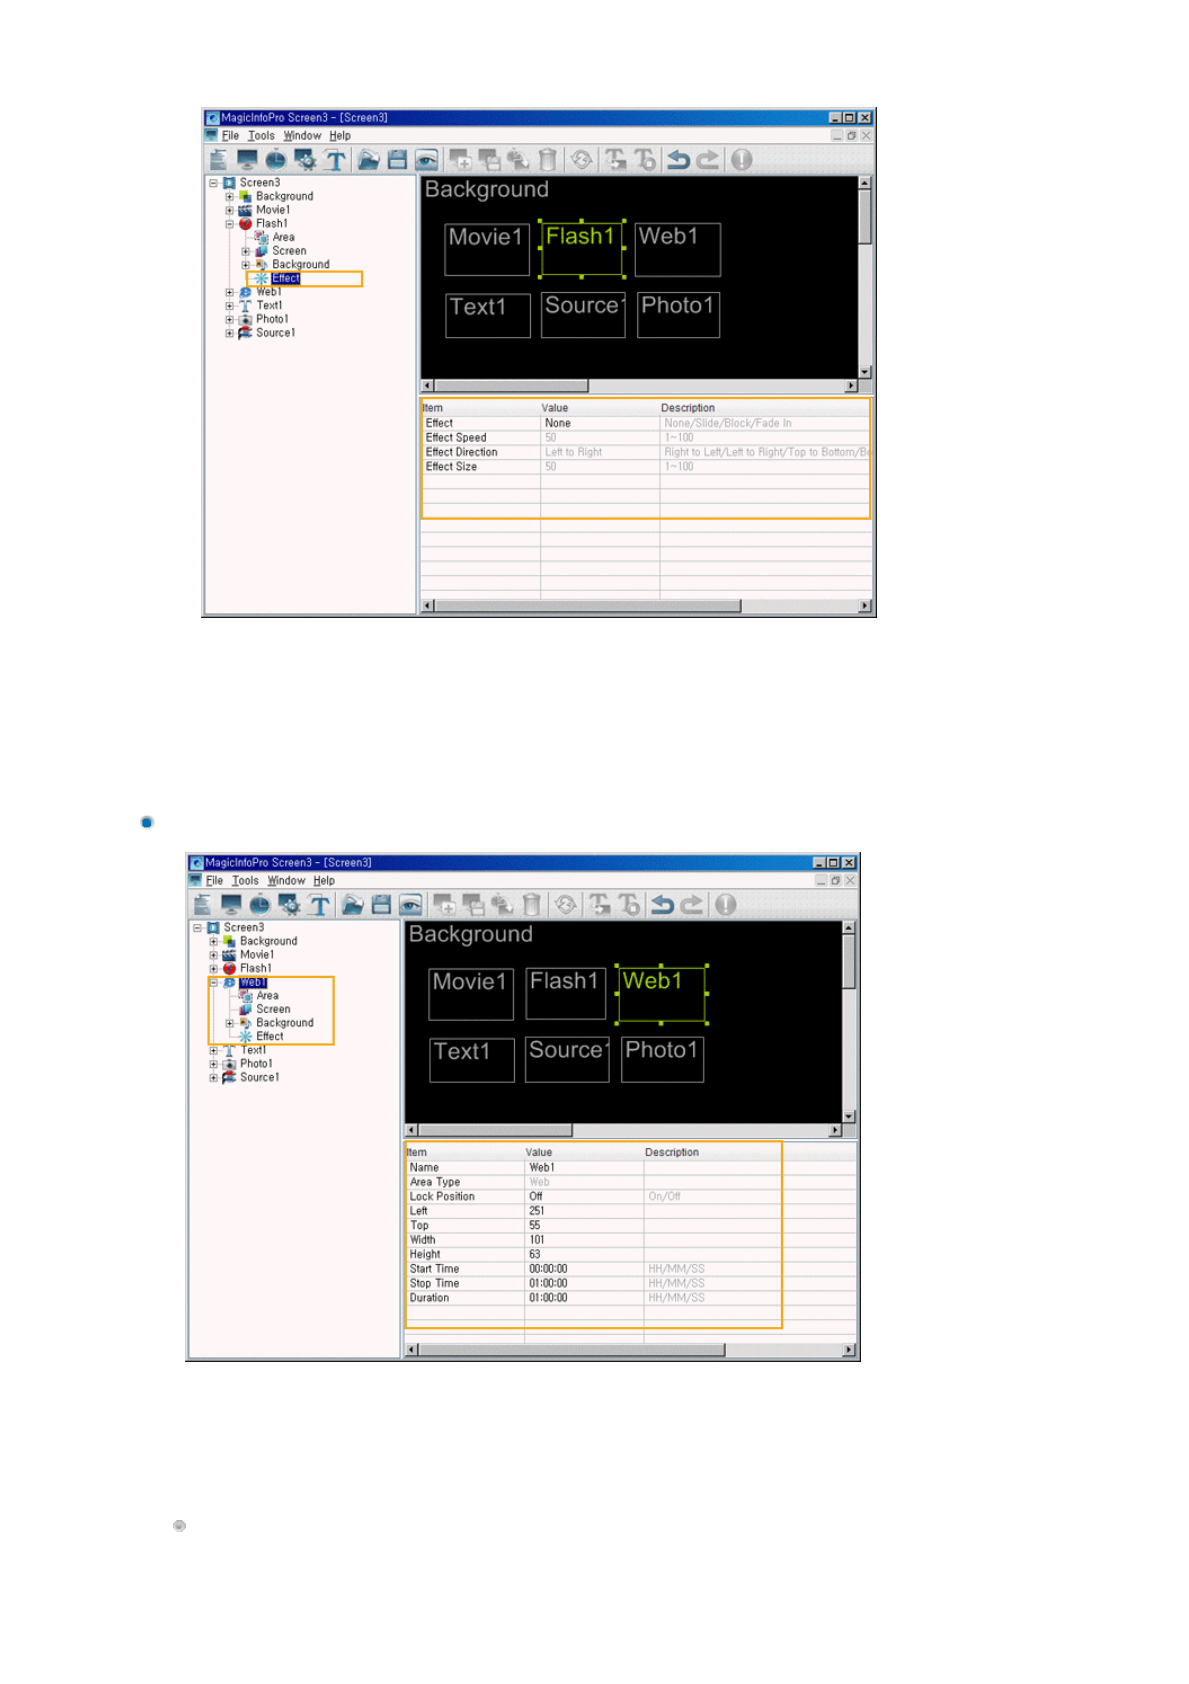1189x1684 pixels.
Task: Click upper canvas vertical scrollbar down arrow
Action: (x=865, y=371)
